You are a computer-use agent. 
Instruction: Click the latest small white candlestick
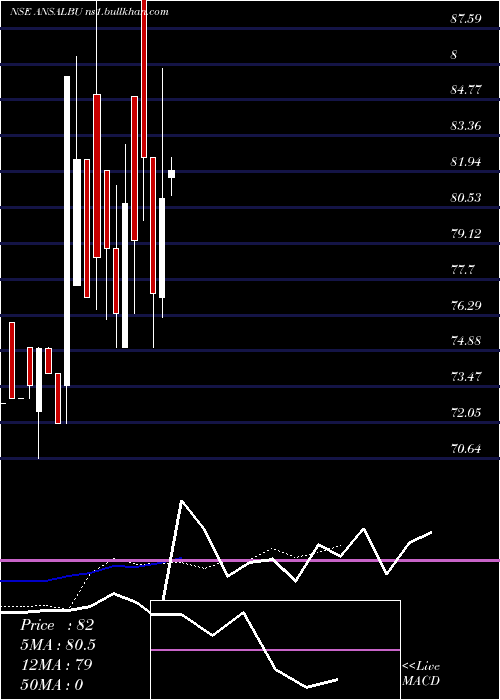171,174
